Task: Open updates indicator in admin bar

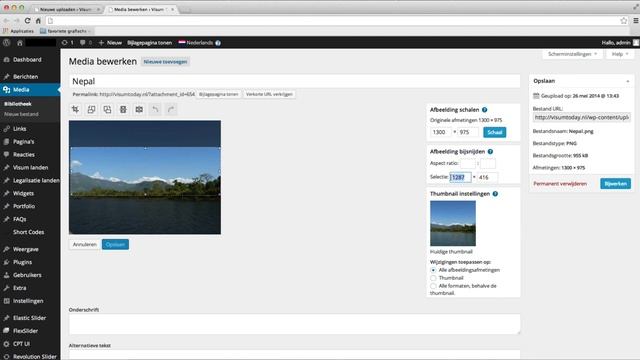Action: (x=67, y=42)
